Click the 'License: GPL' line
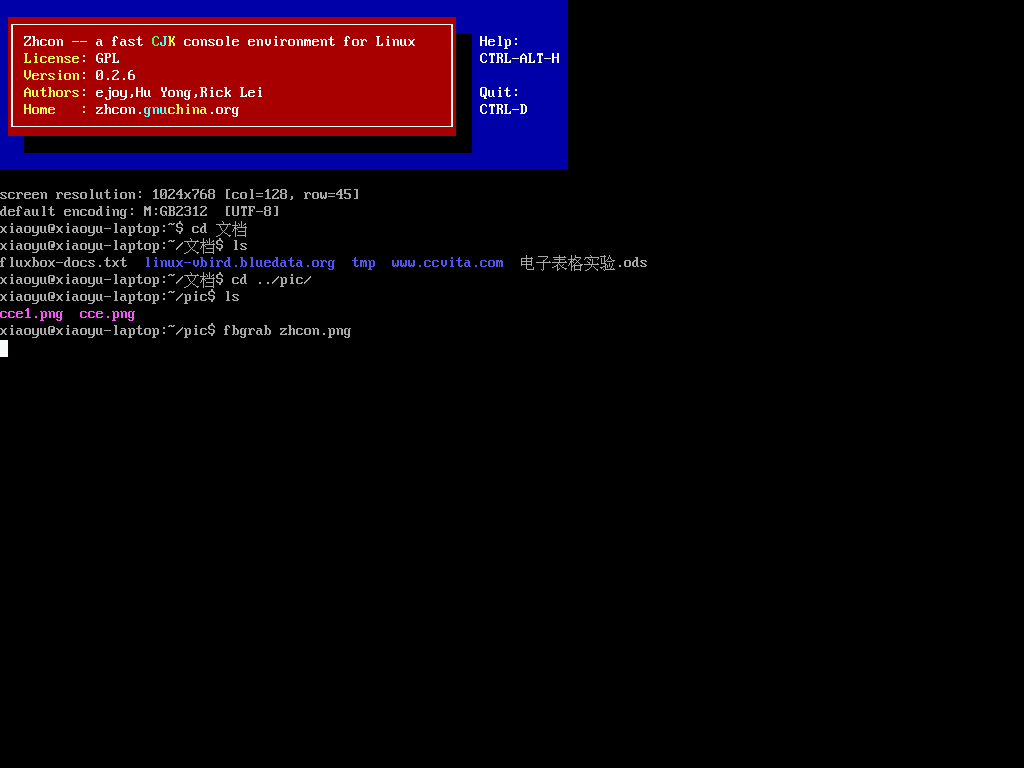 pyautogui.click(x=71, y=59)
